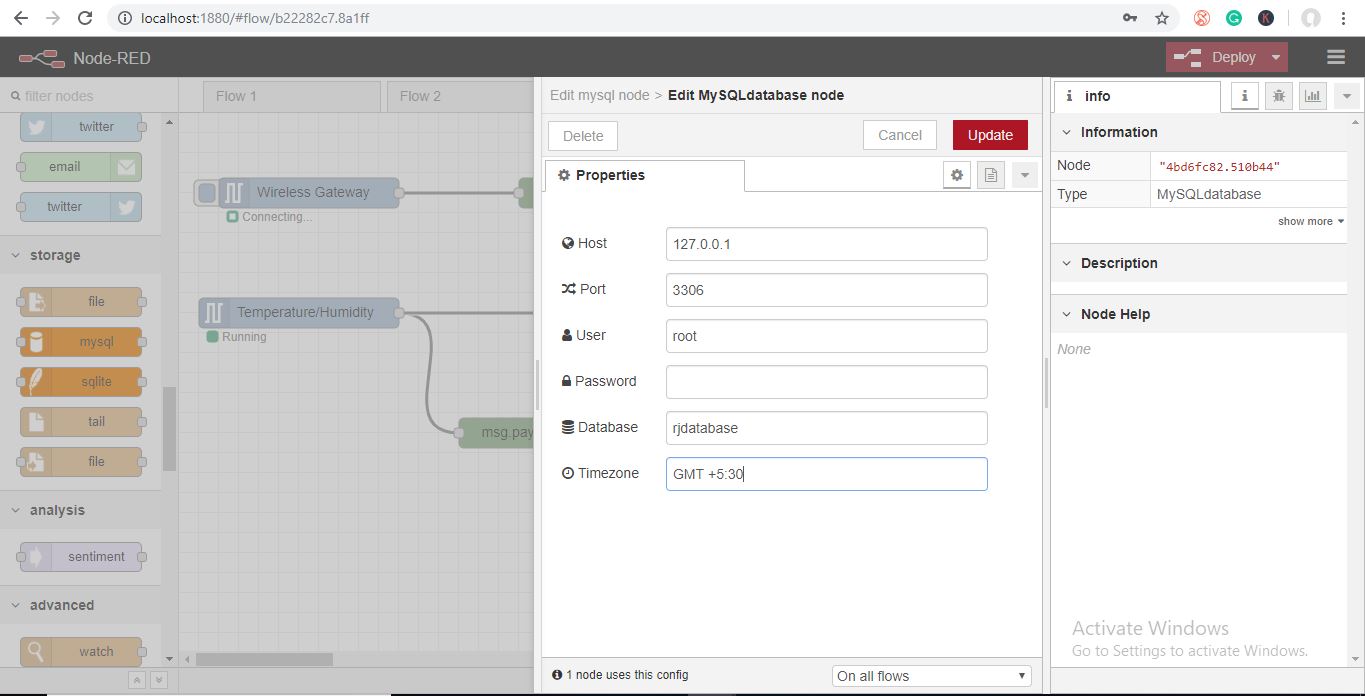Click the palette expand-all down arrows button
The image size is (1365, 696).
(x=158, y=680)
